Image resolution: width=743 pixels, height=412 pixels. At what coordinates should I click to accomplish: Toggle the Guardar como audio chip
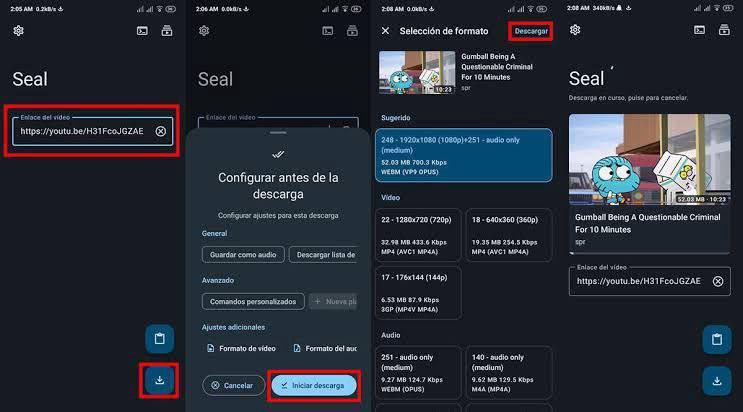(x=243, y=255)
